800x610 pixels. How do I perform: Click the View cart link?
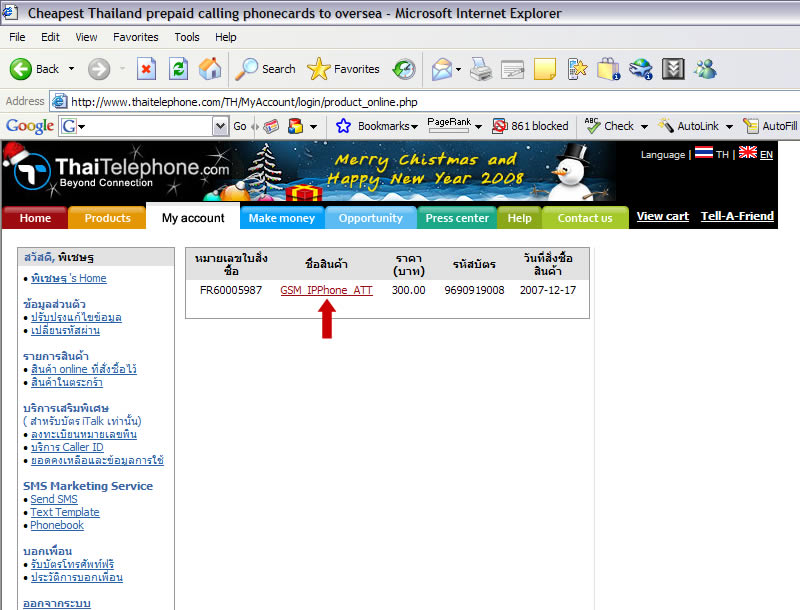click(x=662, y=216)
